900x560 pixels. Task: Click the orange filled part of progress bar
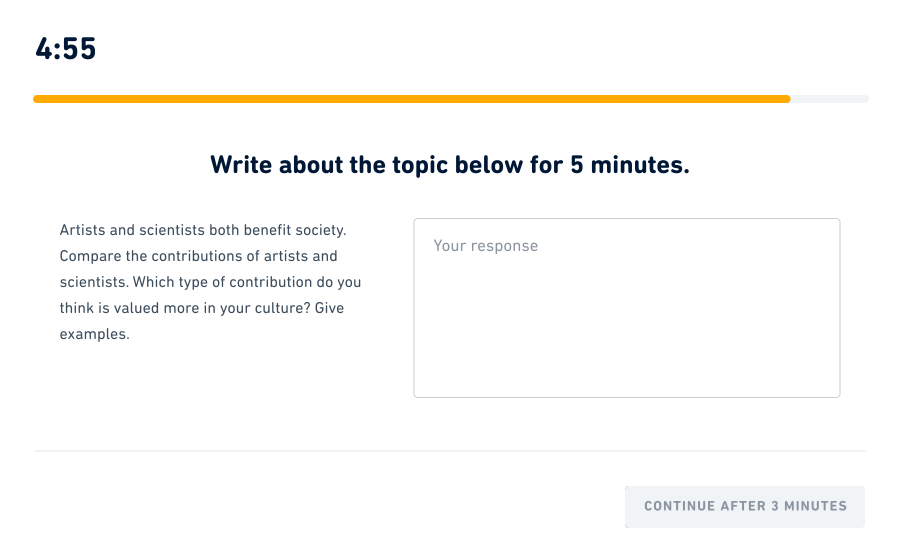(x=410, y=99)
